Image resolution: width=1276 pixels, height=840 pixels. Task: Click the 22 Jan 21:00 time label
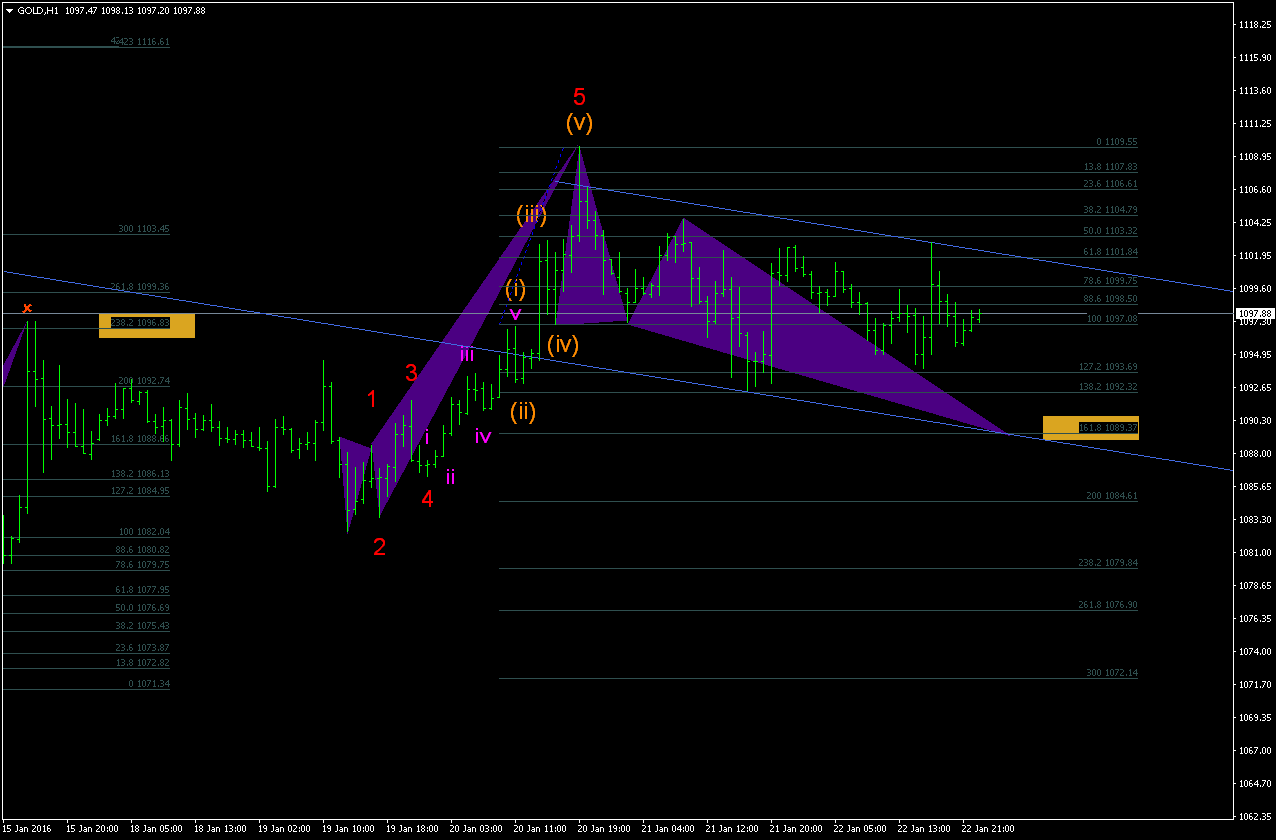point(988,829)
